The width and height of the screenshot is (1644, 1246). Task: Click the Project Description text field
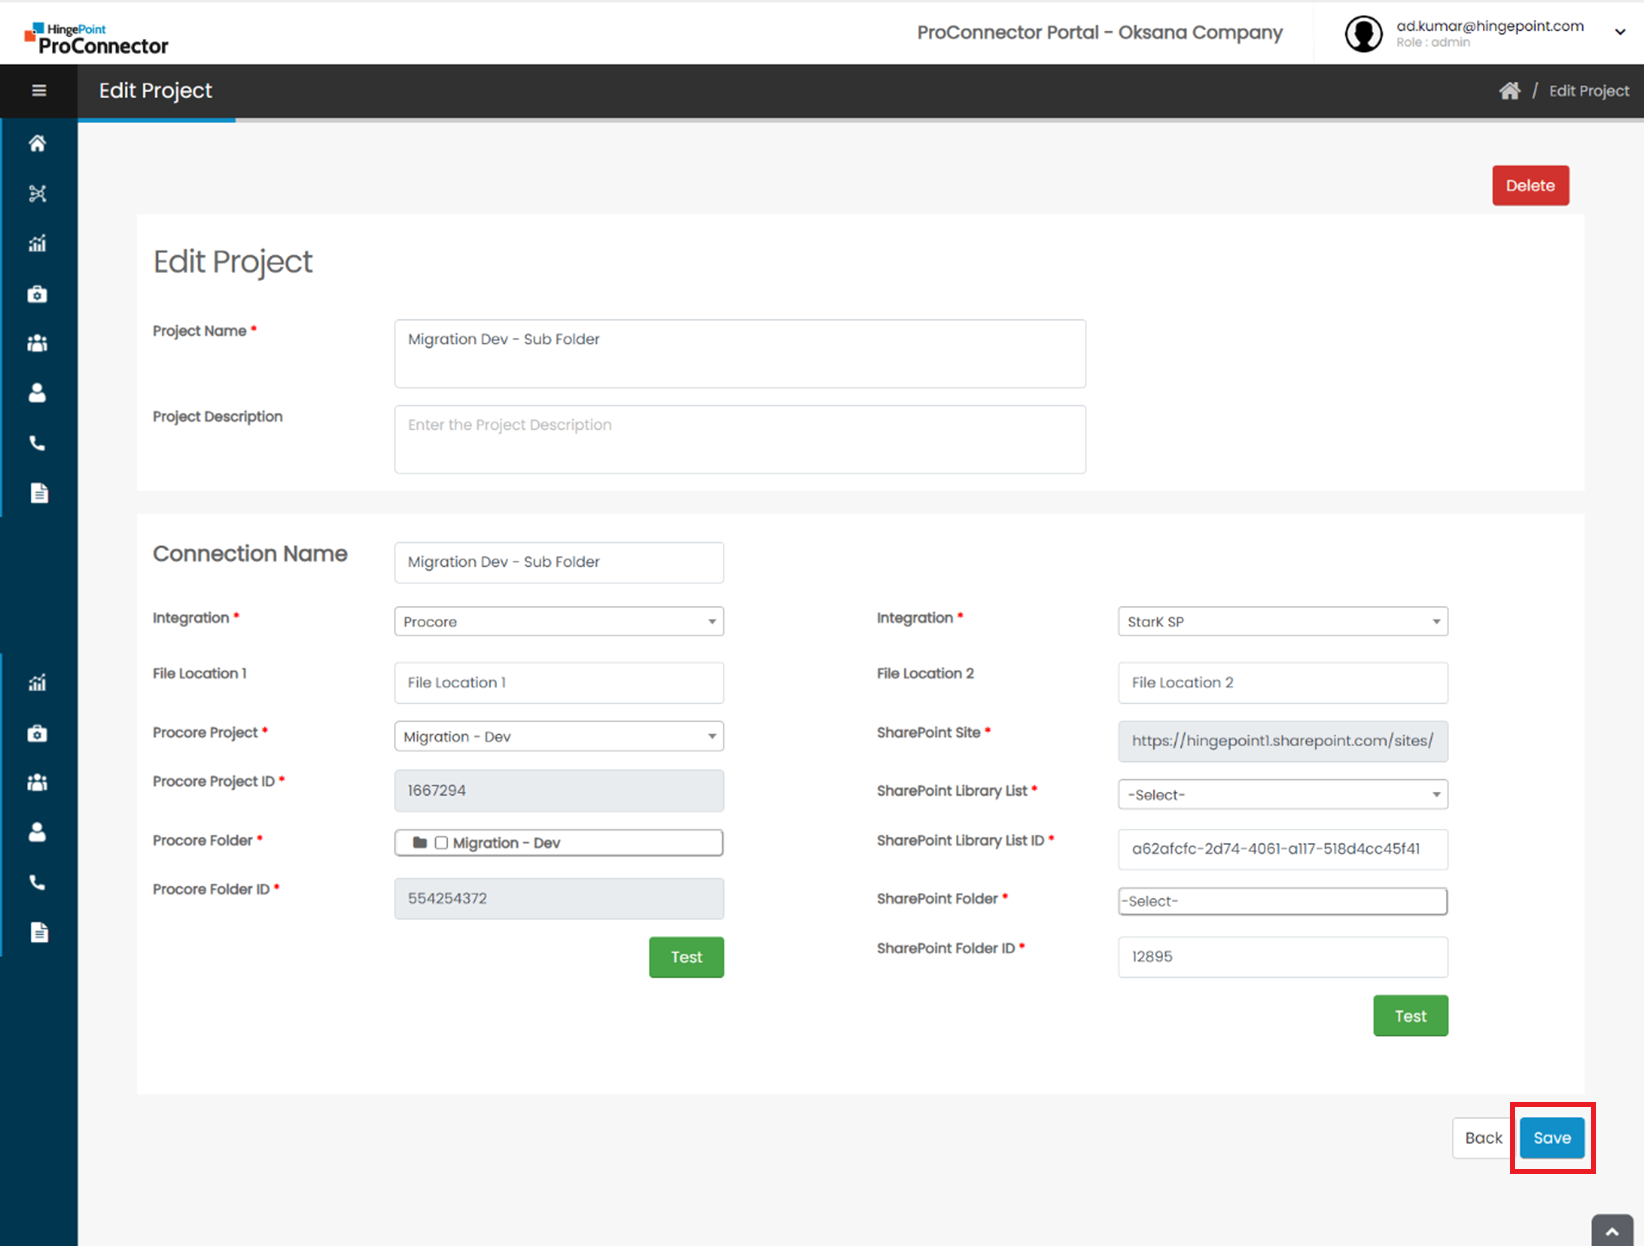(x=739, y=439)
